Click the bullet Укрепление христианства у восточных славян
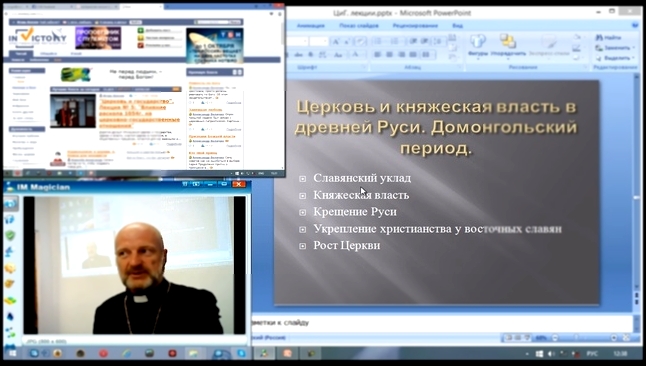This screenshot has width=646, height=366. [437, 229]
